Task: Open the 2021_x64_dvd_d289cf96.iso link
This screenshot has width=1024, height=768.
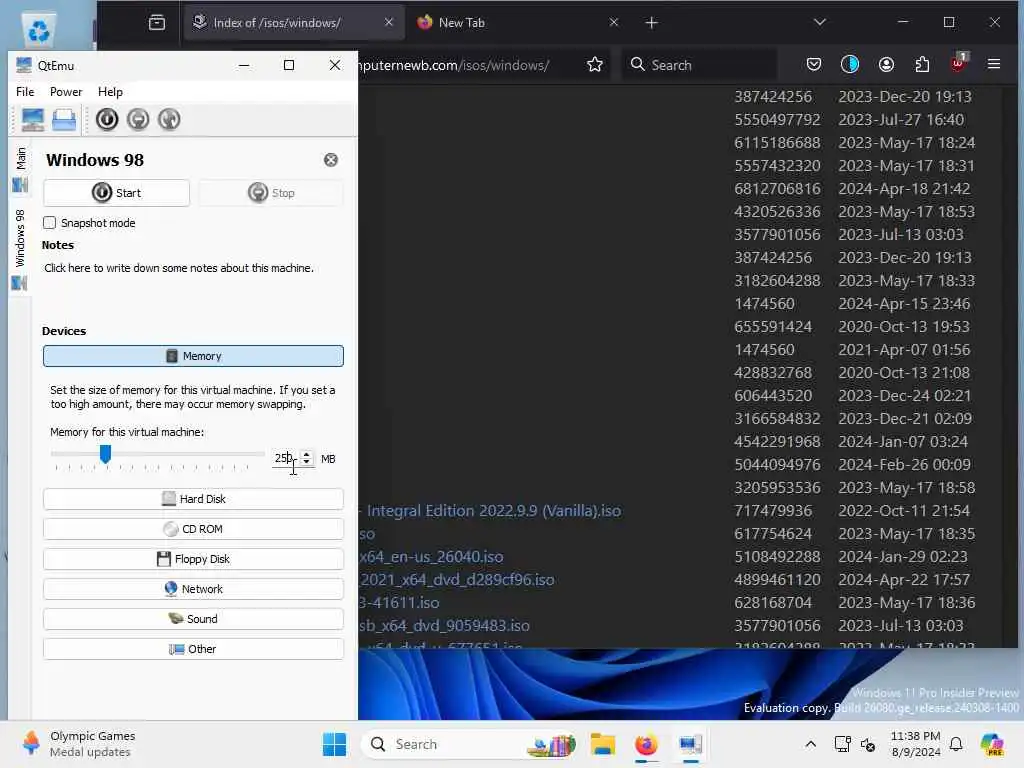Action: coord(456,579)
